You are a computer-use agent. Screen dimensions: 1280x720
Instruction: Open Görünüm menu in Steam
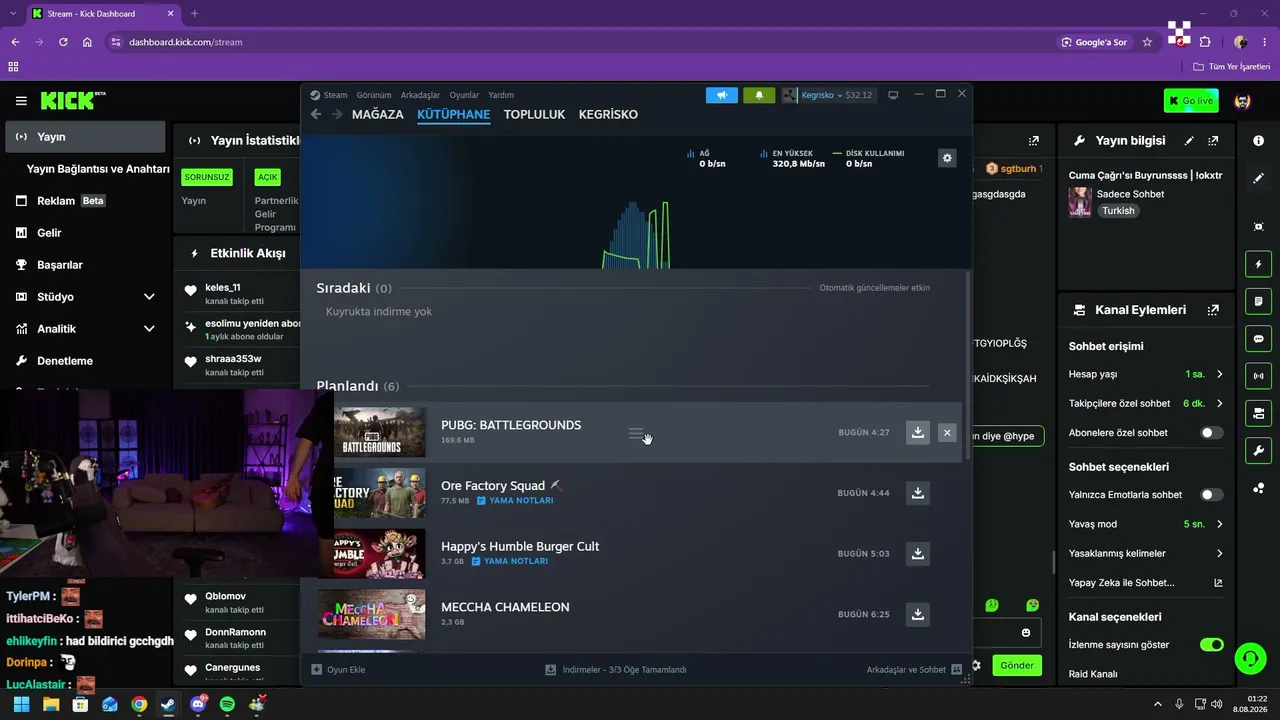click(x=374, y=95)
